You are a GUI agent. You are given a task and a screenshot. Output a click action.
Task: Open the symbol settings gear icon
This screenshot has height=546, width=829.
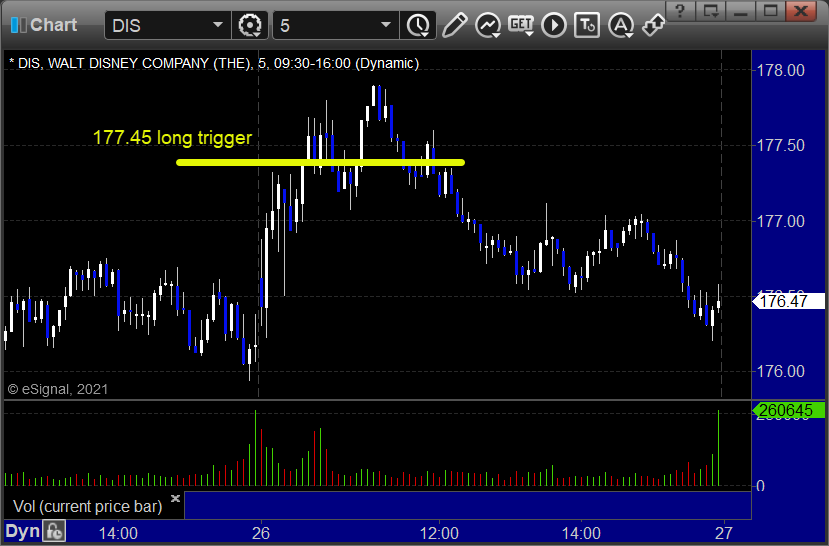tap(250, 25)
